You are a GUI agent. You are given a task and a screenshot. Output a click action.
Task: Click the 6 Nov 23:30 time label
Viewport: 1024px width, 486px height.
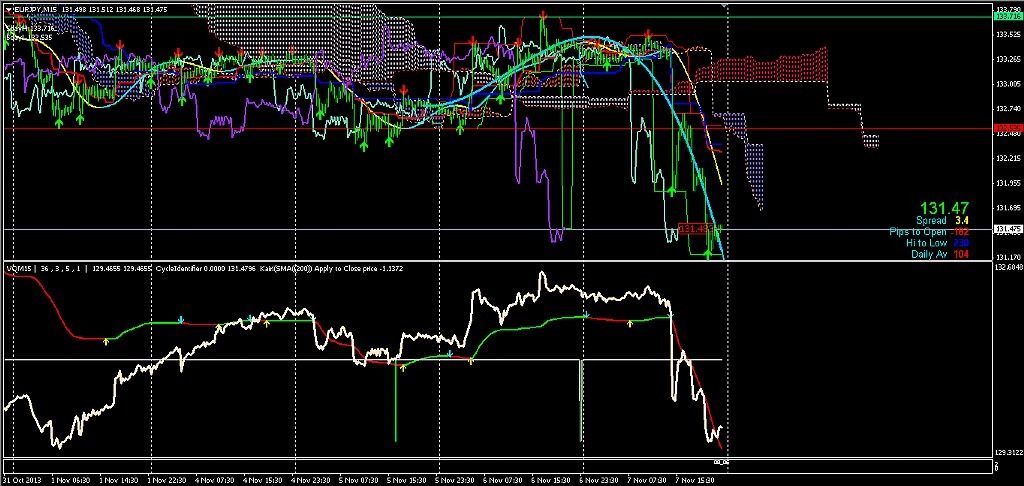tap(598, 479)
